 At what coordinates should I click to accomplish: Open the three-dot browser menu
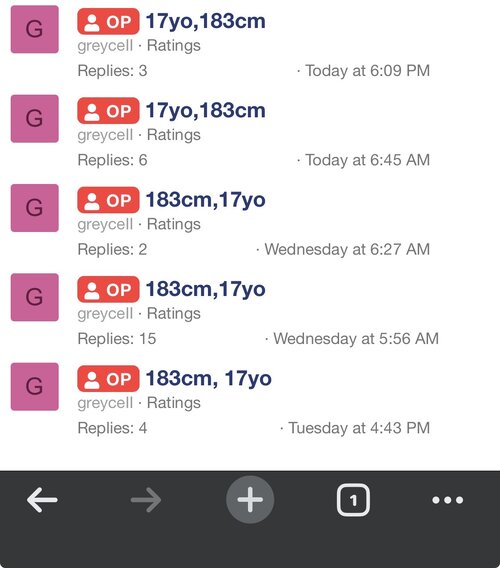pyautogui.click(x=447, y=500)
